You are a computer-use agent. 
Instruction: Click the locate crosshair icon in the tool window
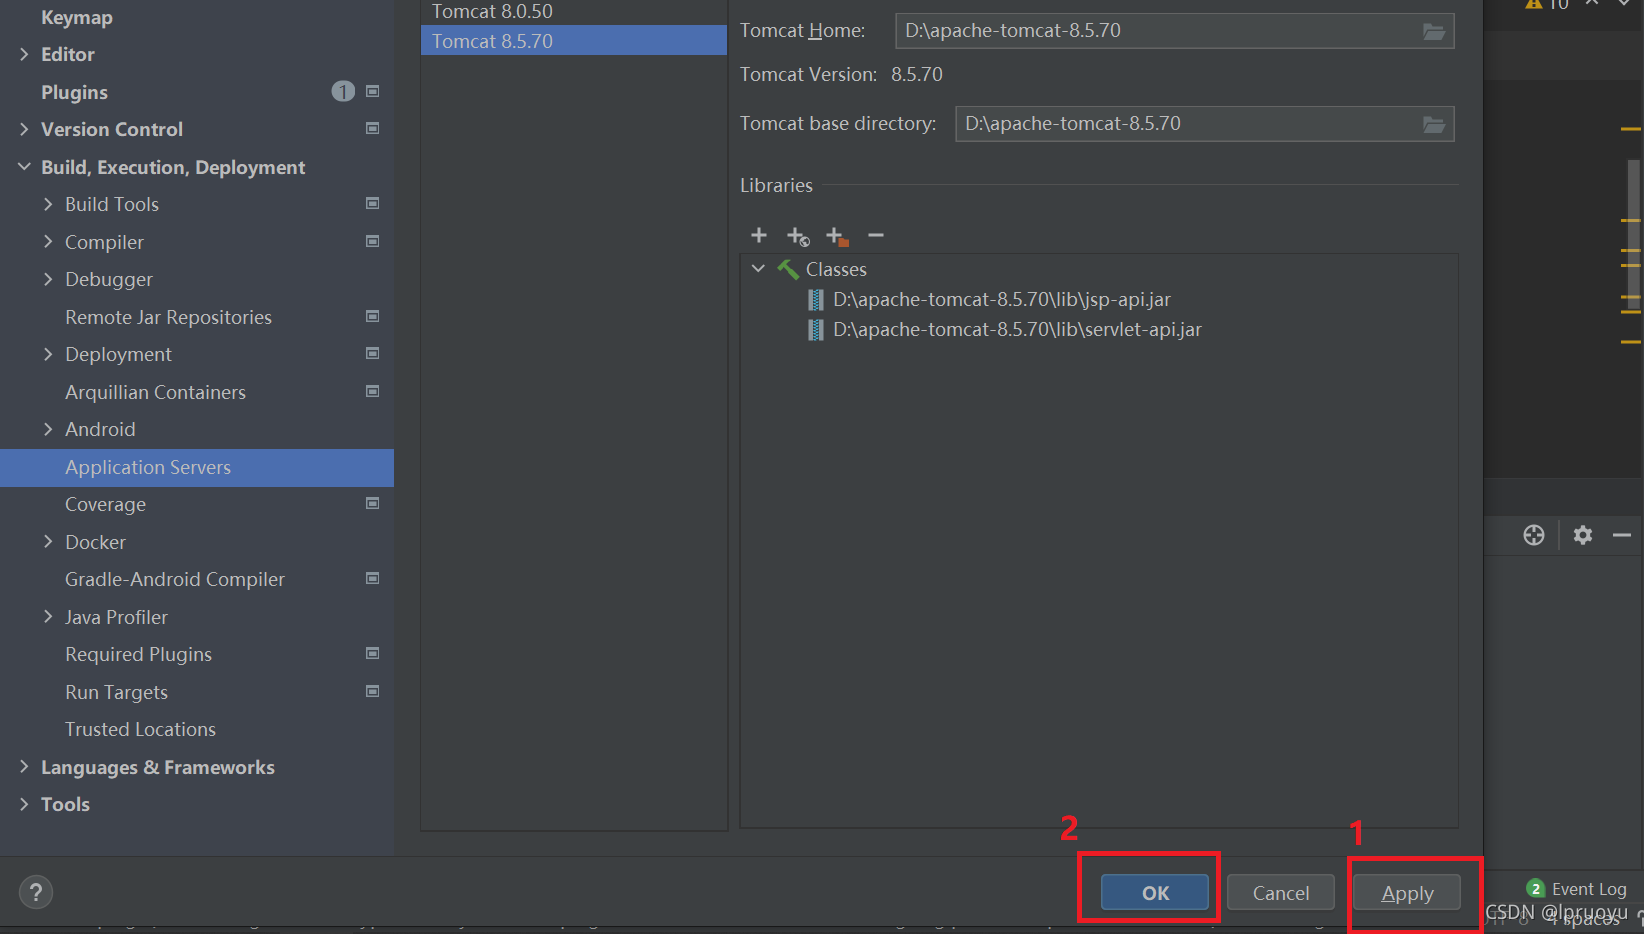(1534, 535)
